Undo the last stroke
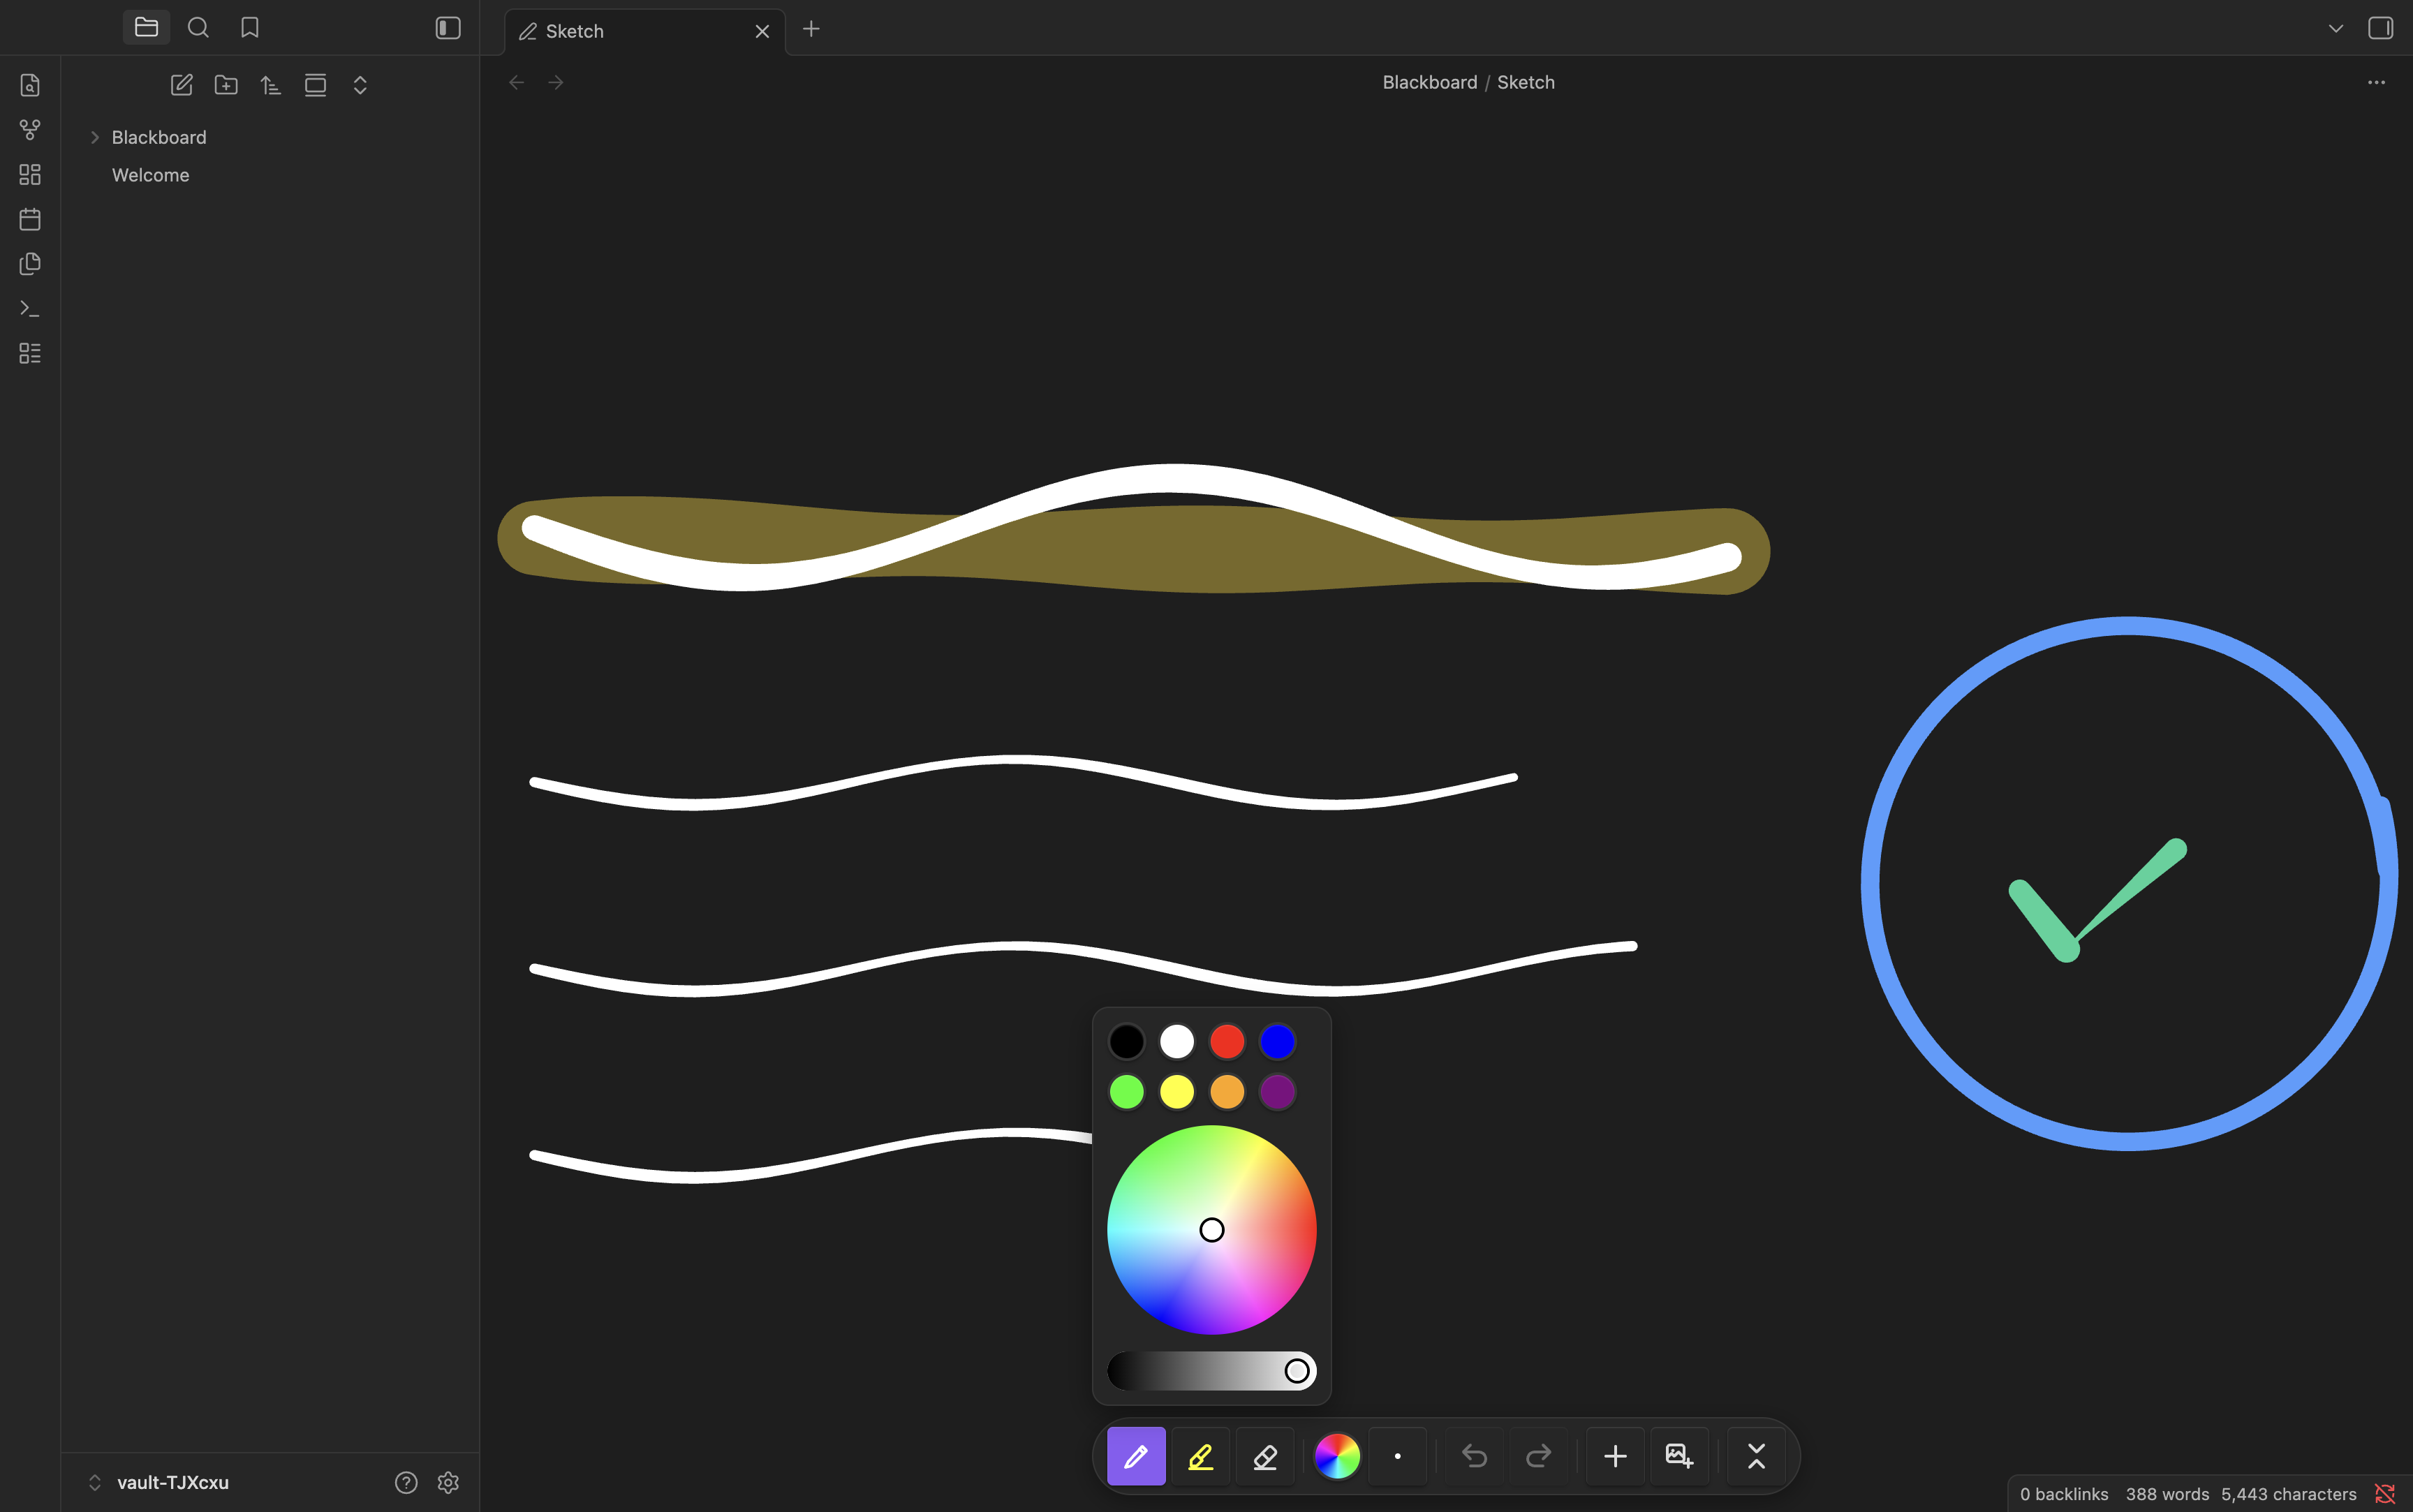 tap(1474, 1456)
